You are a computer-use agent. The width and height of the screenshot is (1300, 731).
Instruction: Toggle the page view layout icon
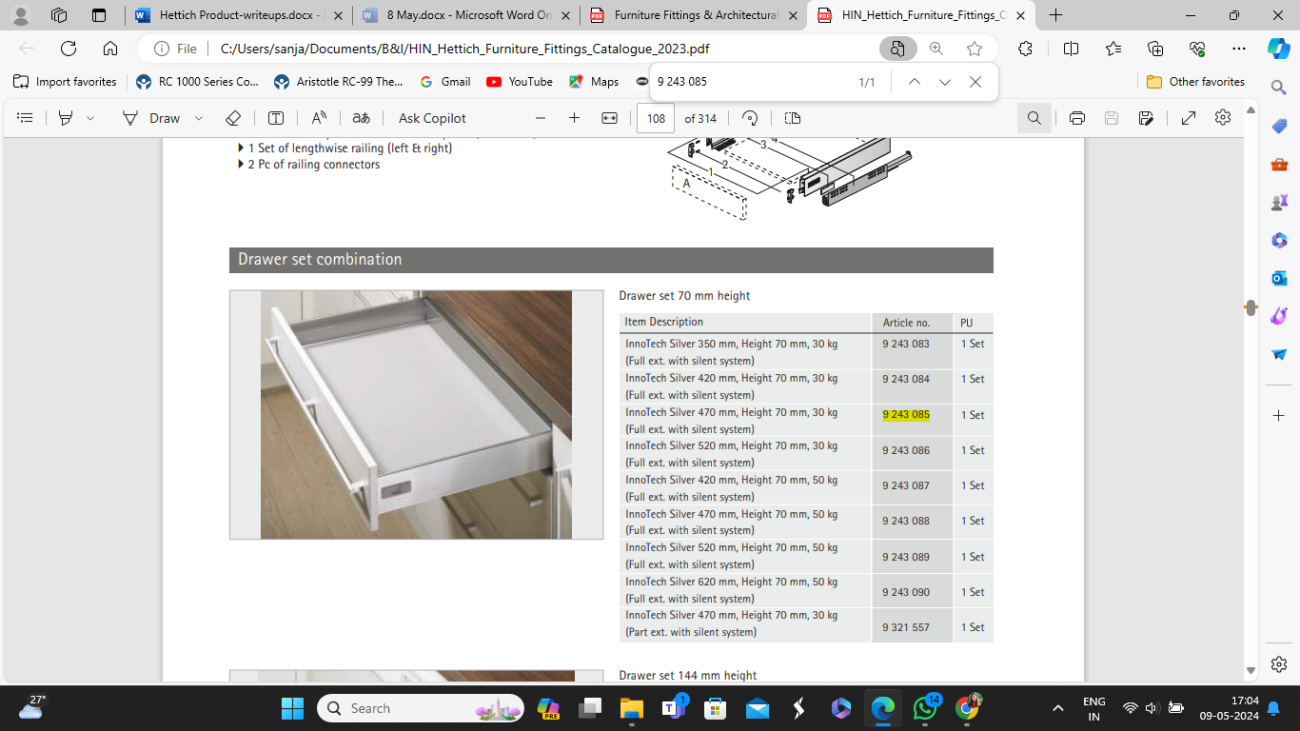793,118
